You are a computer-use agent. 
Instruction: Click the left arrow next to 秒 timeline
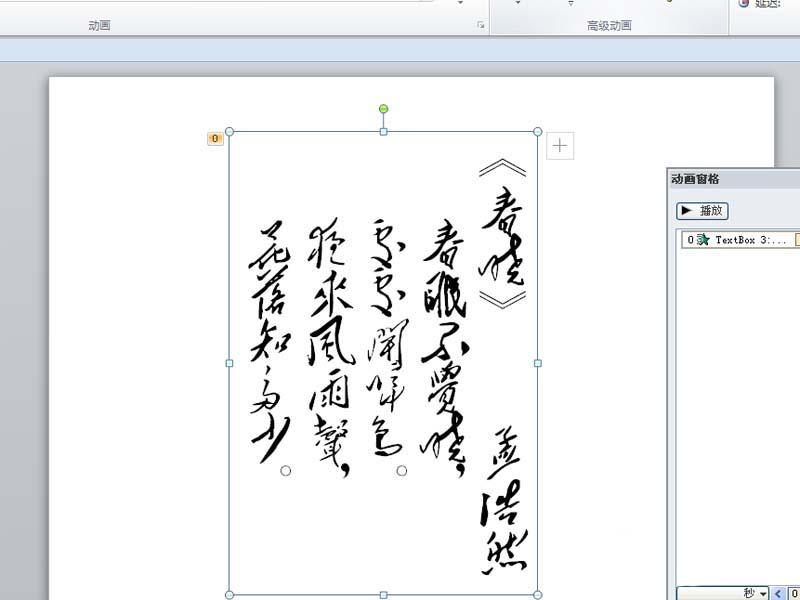point(778,594)
